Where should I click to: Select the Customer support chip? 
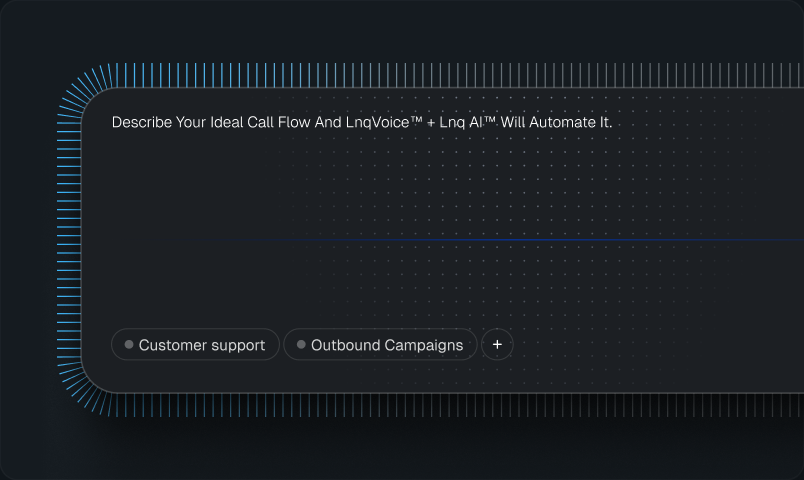(x=195, y=345)
